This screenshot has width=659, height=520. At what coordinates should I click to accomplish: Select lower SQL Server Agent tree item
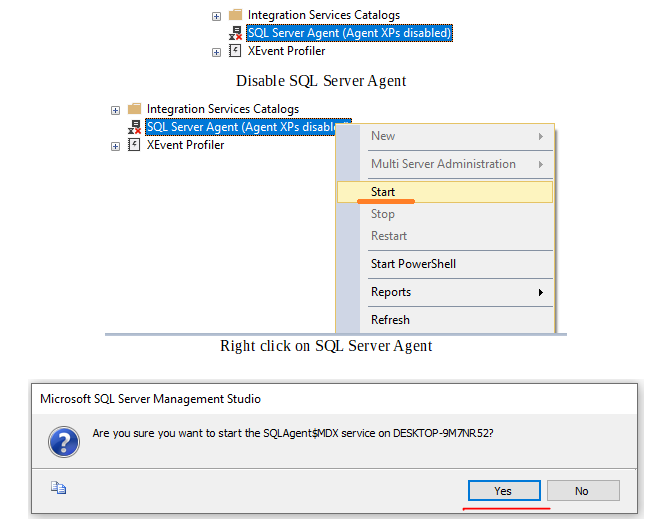pyautogui.click(x=248, y=127)
